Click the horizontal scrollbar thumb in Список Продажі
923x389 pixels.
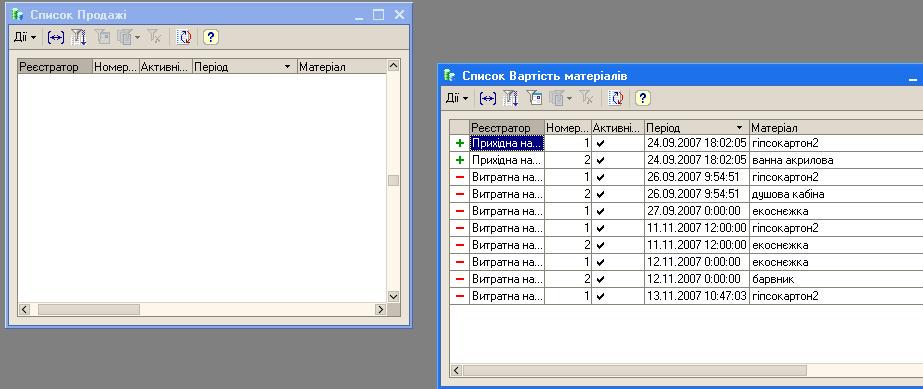point(89,310)
